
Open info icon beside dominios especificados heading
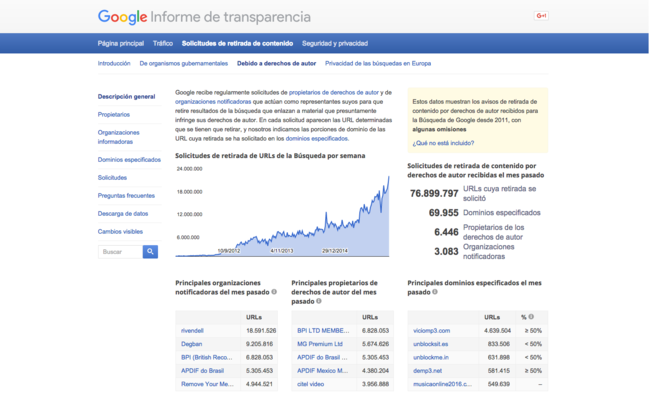click(435, 292)
